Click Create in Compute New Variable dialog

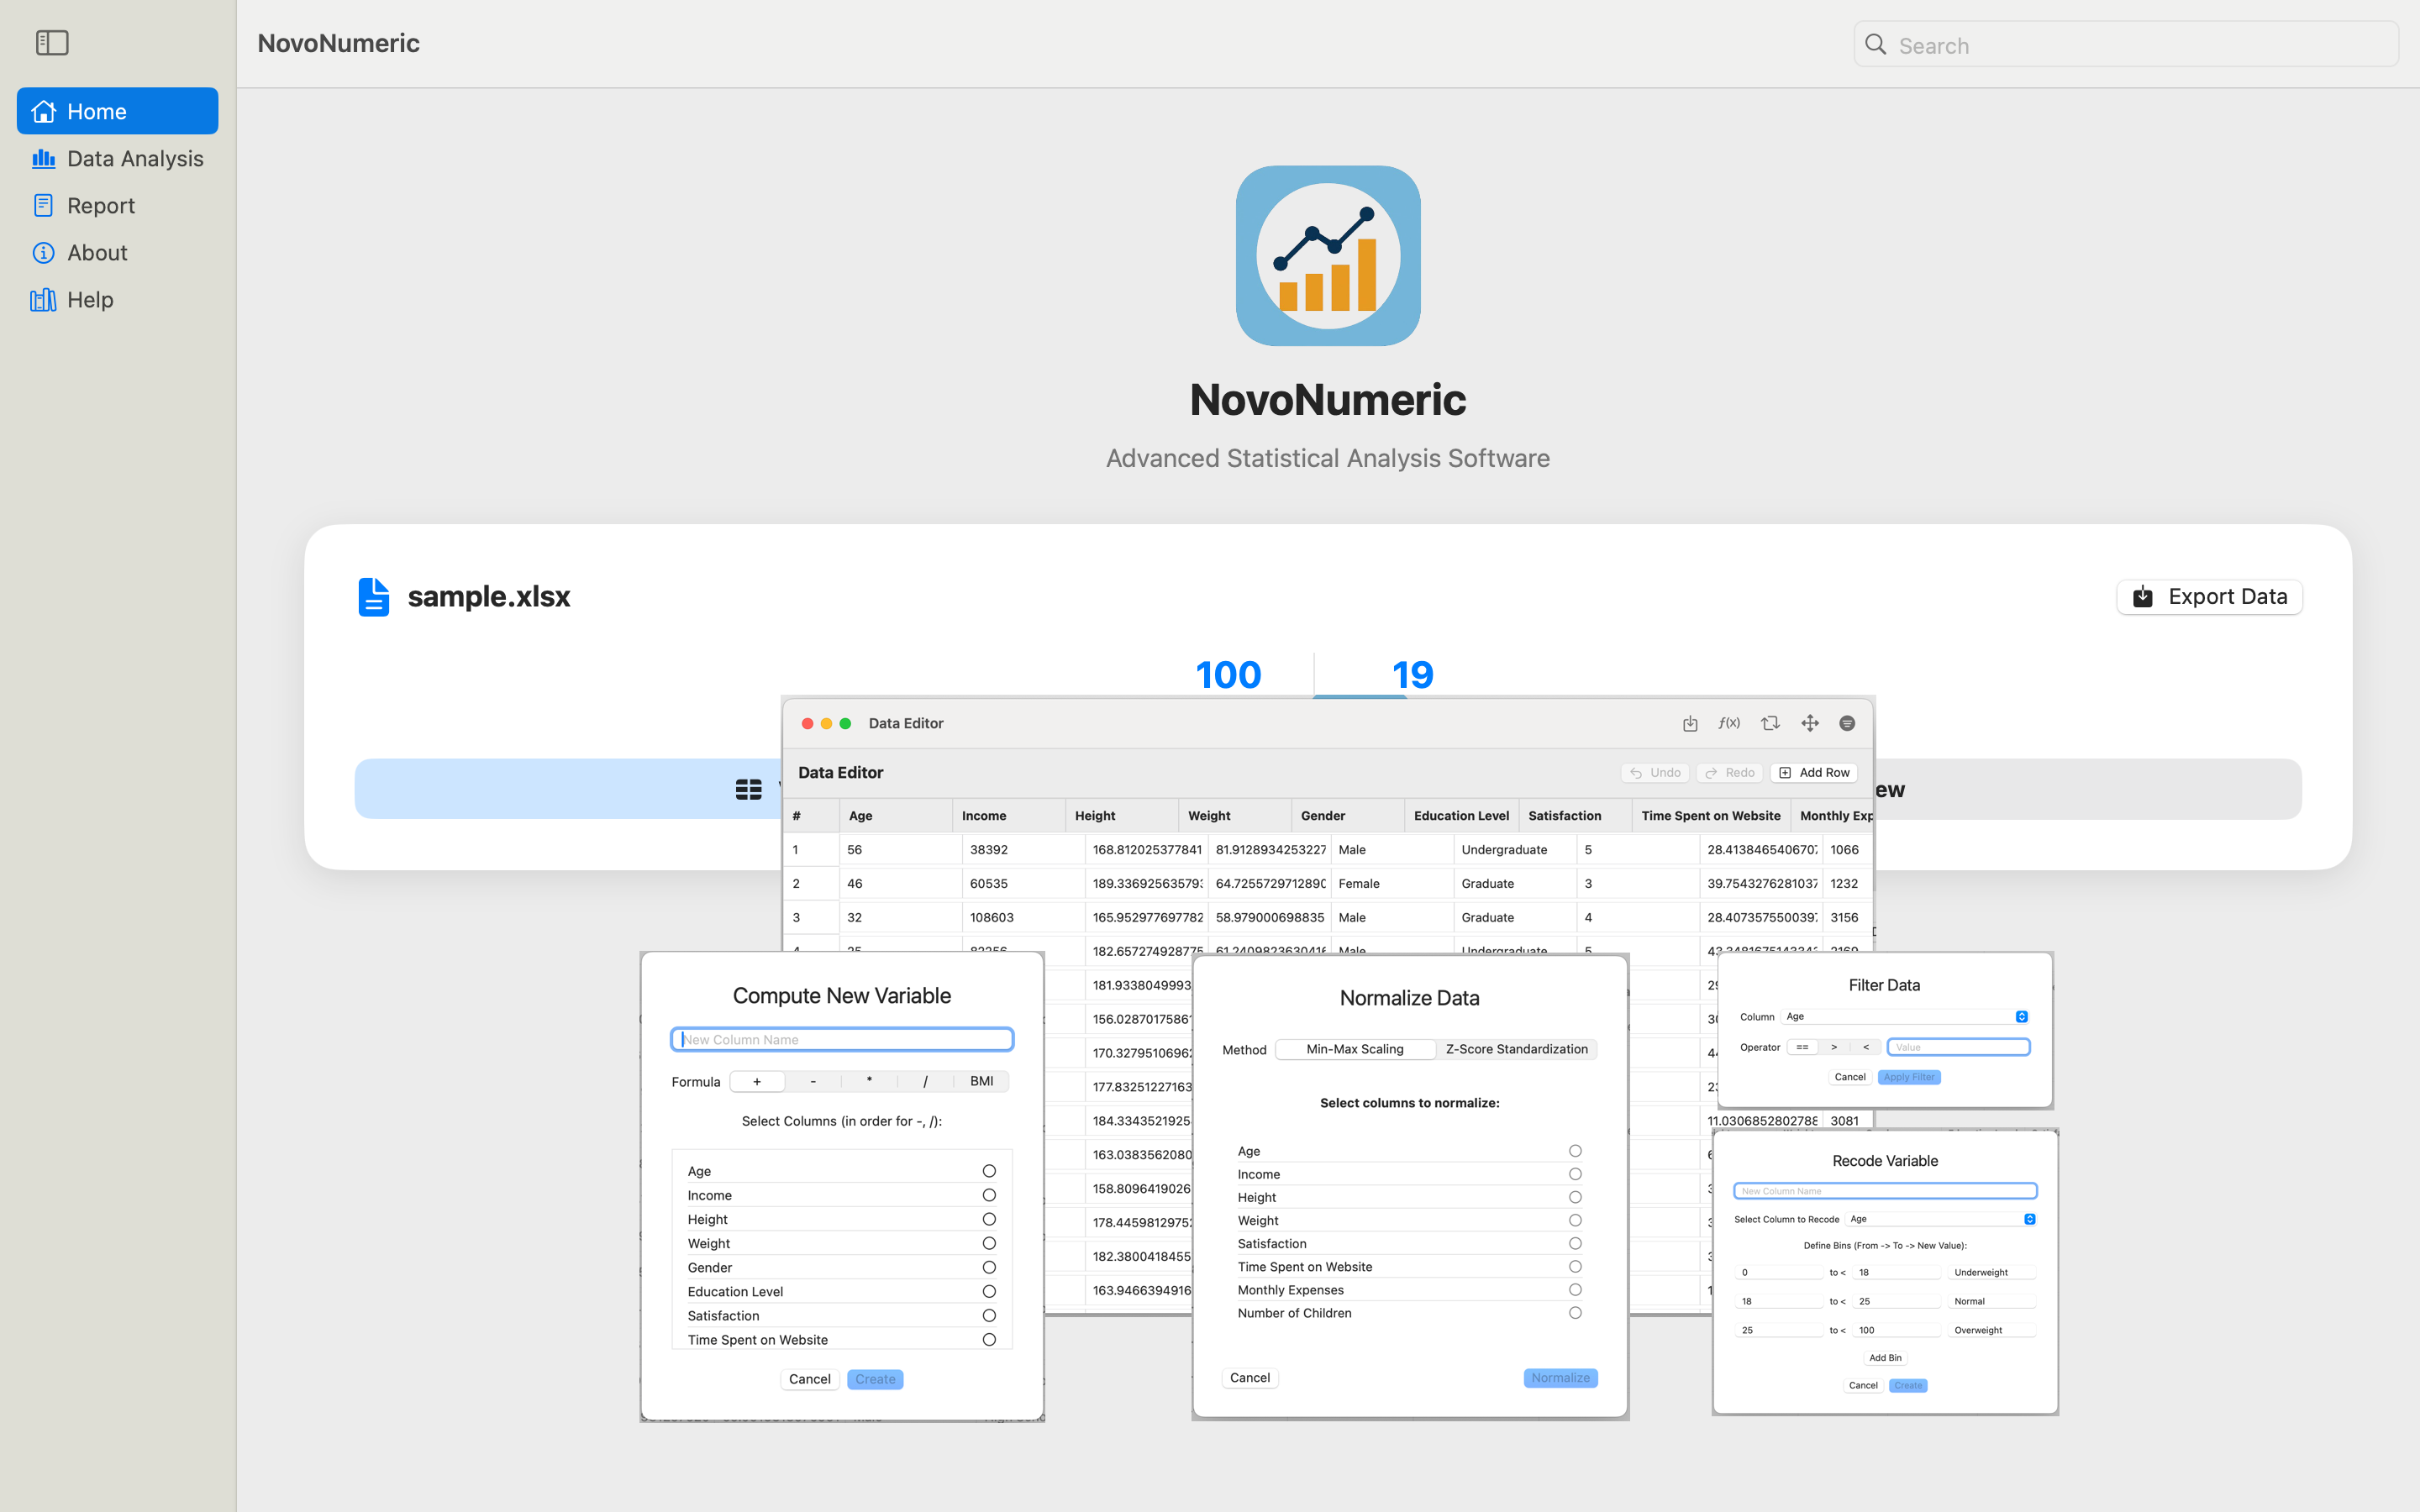click(x=875, y=1379)
